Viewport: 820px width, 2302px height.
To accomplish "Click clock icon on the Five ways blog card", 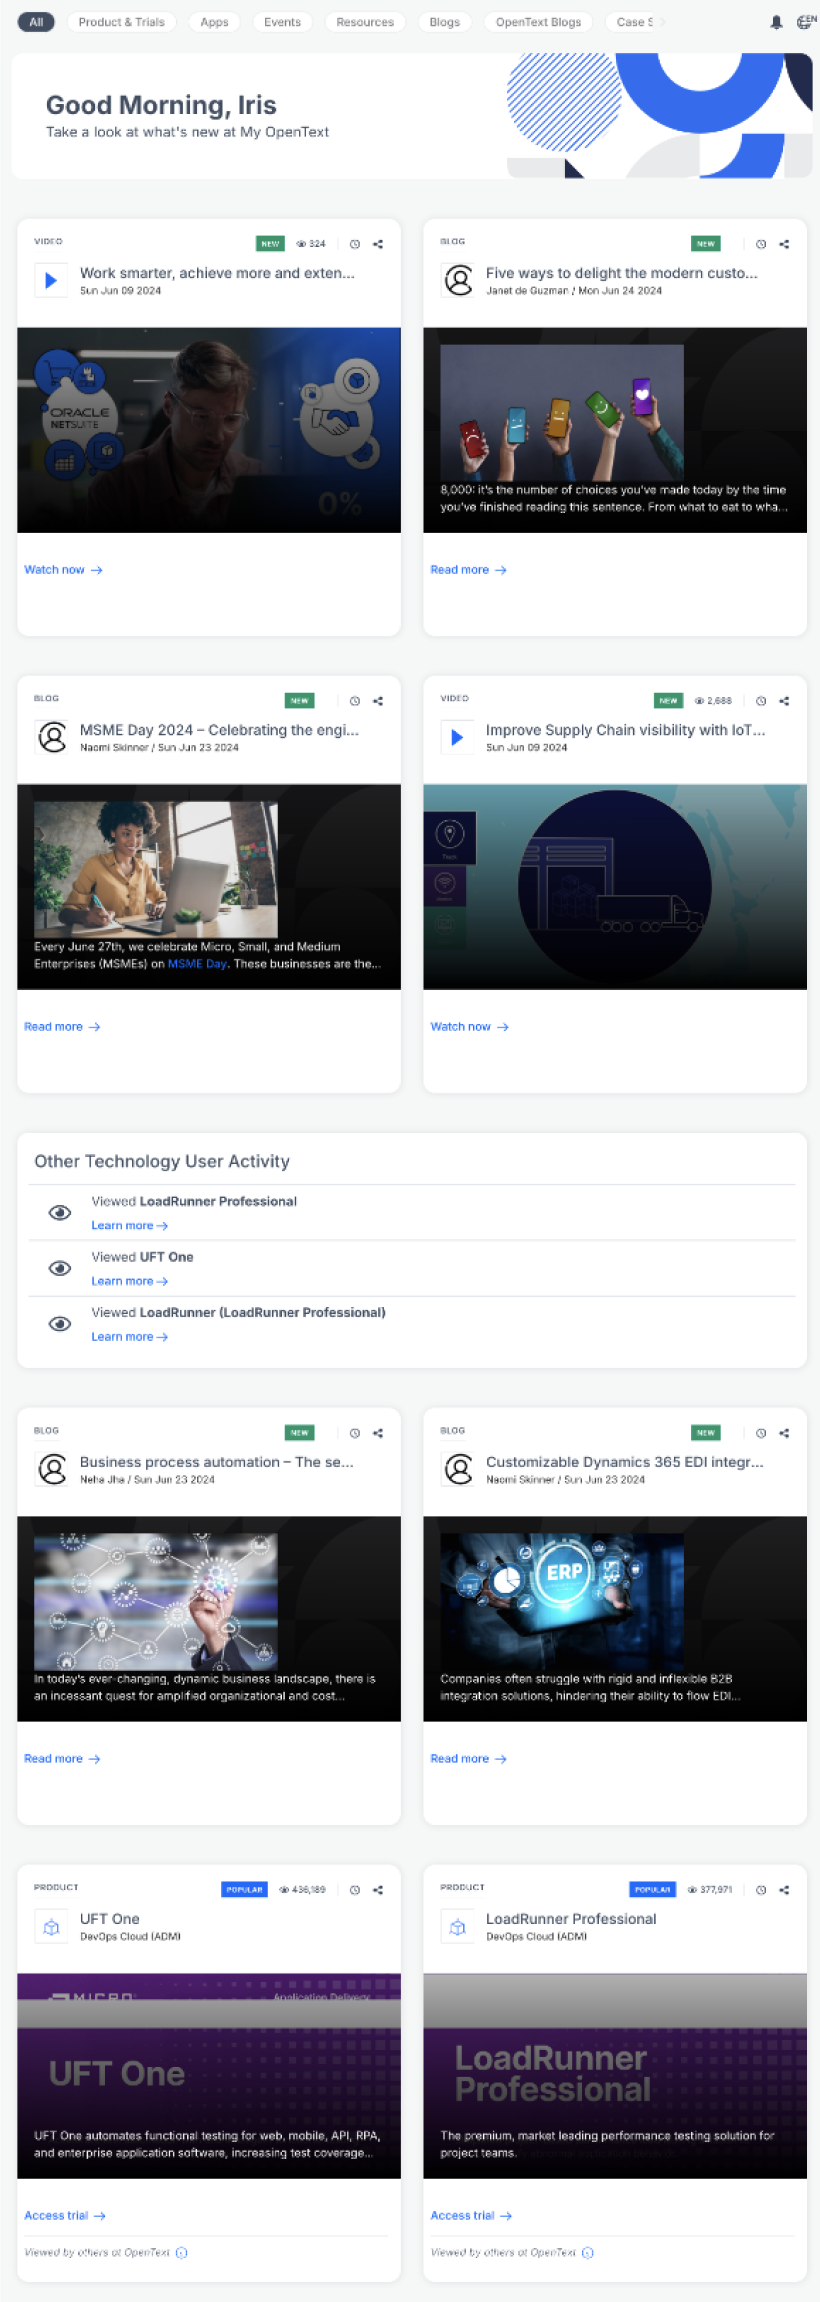I will [761, 244].
